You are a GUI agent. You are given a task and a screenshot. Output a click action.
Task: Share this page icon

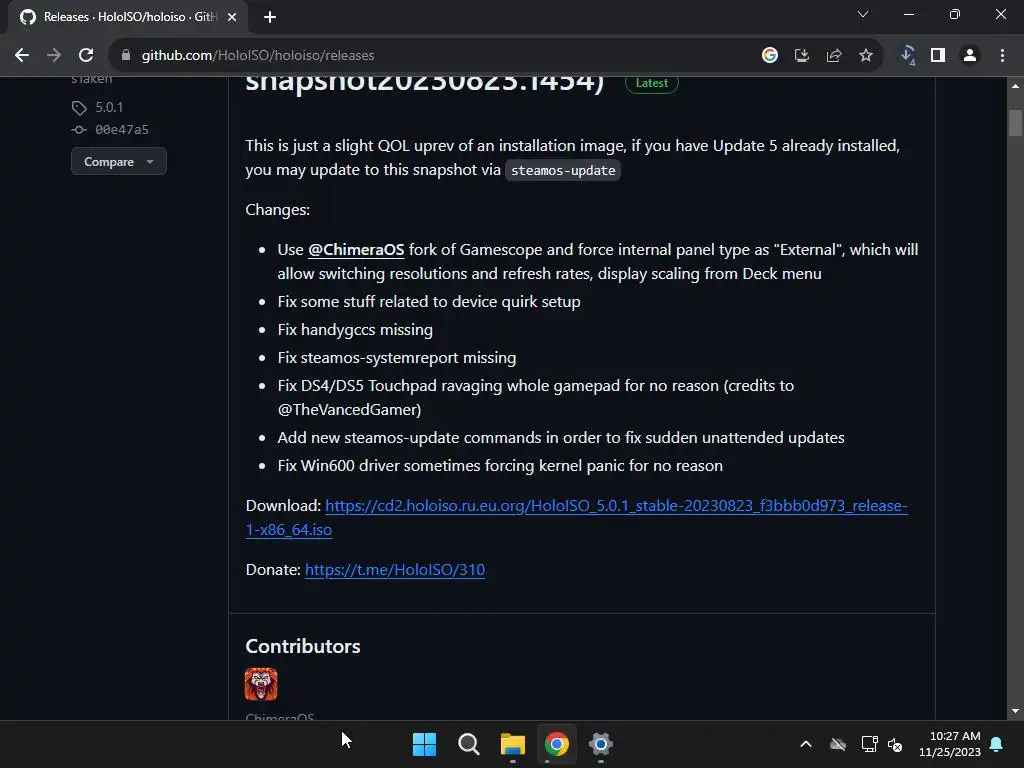coord(834,56)
